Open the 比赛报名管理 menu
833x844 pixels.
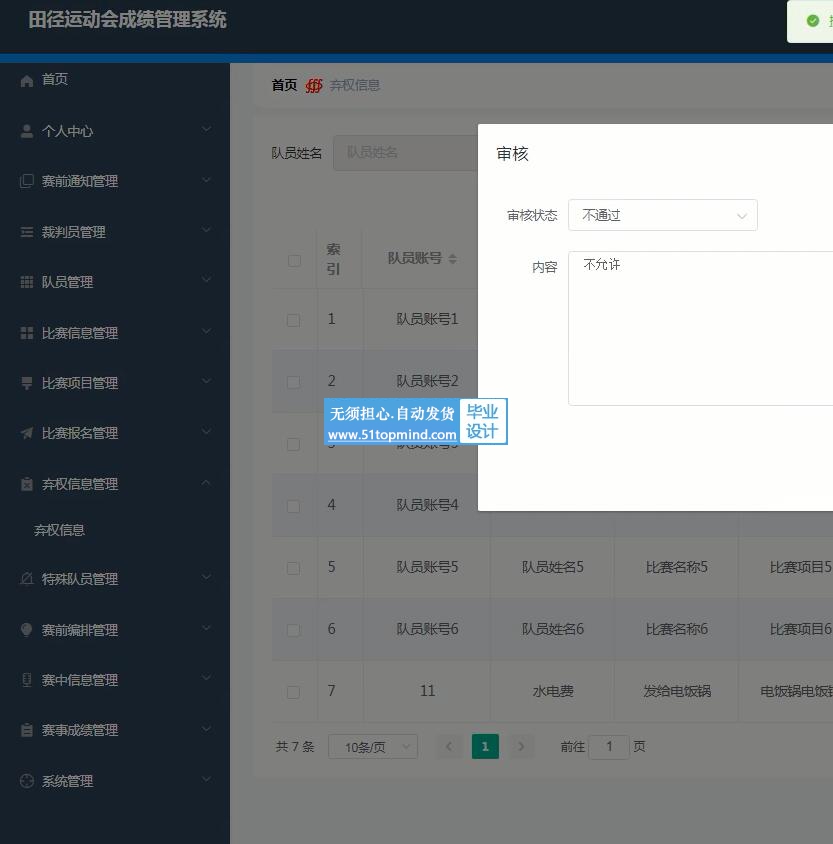tap(115, 433)
